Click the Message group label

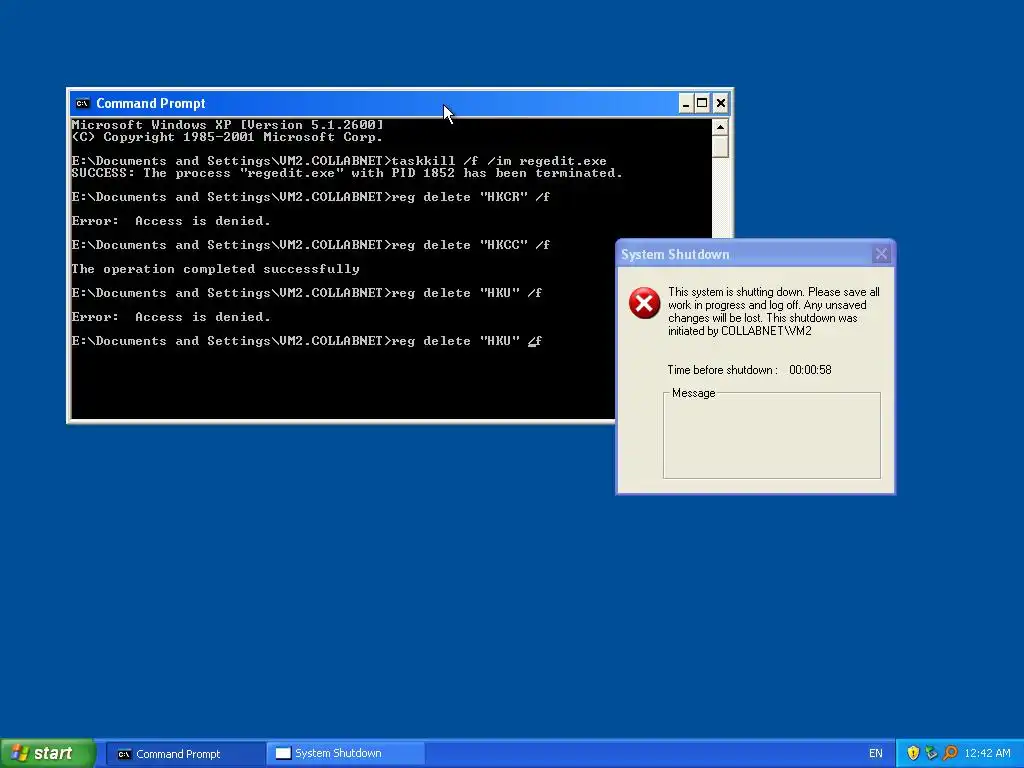(x=694, y=393)
